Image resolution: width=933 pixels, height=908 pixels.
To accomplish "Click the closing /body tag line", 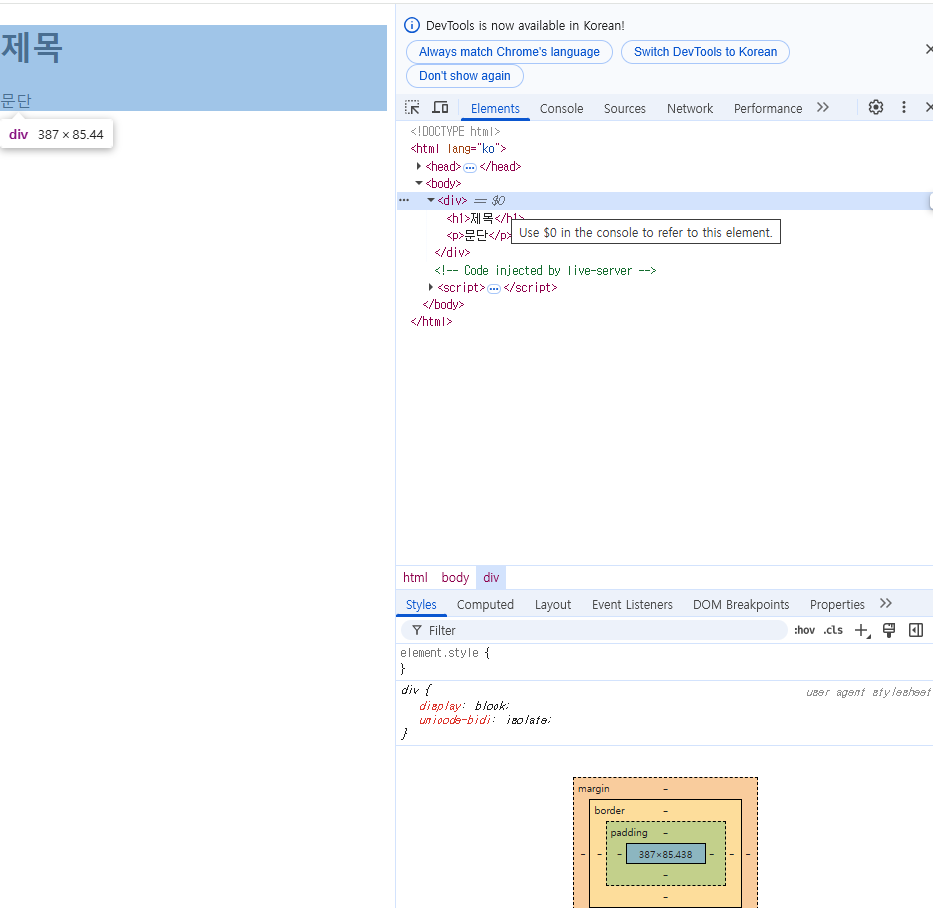I will (x=443, y=305).
